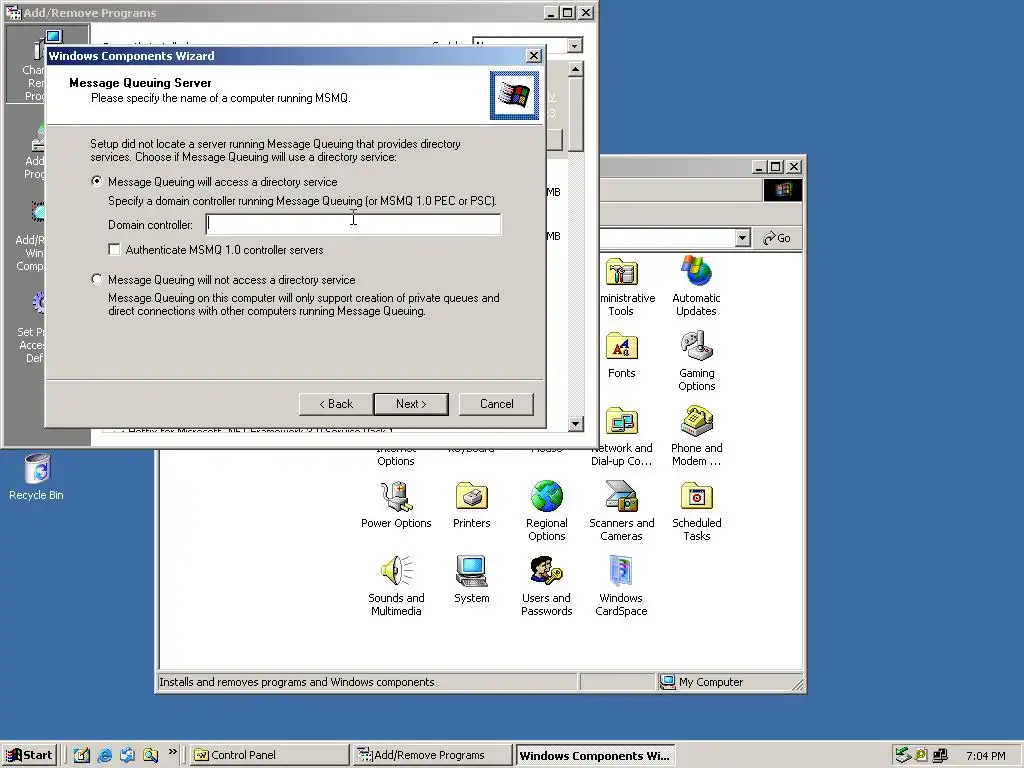Maximize the Control Panel window
The height and width of the screenshot is (768, 1024).
pyautogui.click(x=775, y=167)
